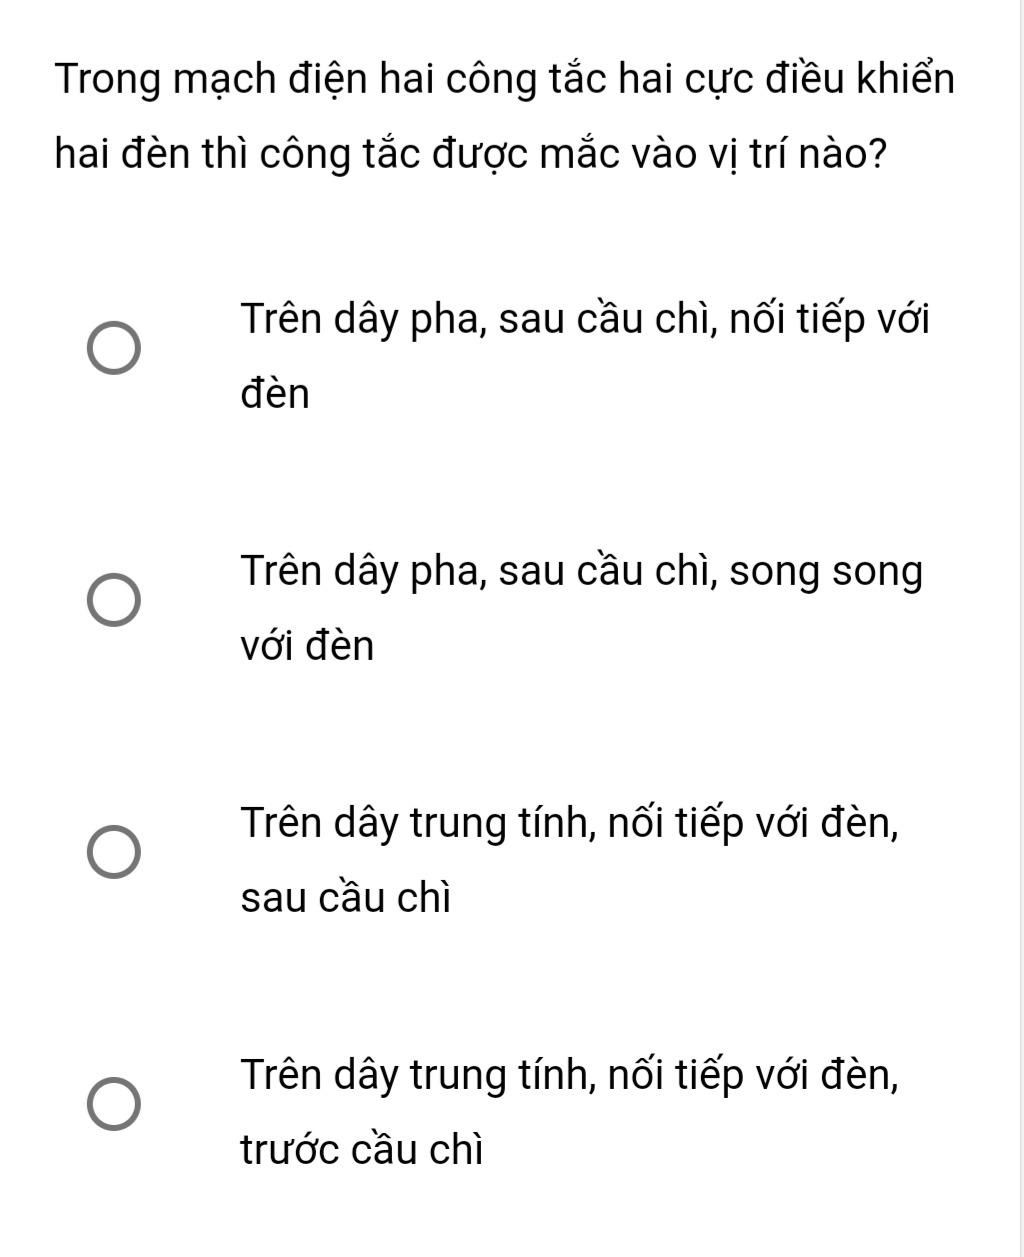Click 'sau cầu chì' line of third option
Screen dimensions: 1024x1257
(346, 898)
